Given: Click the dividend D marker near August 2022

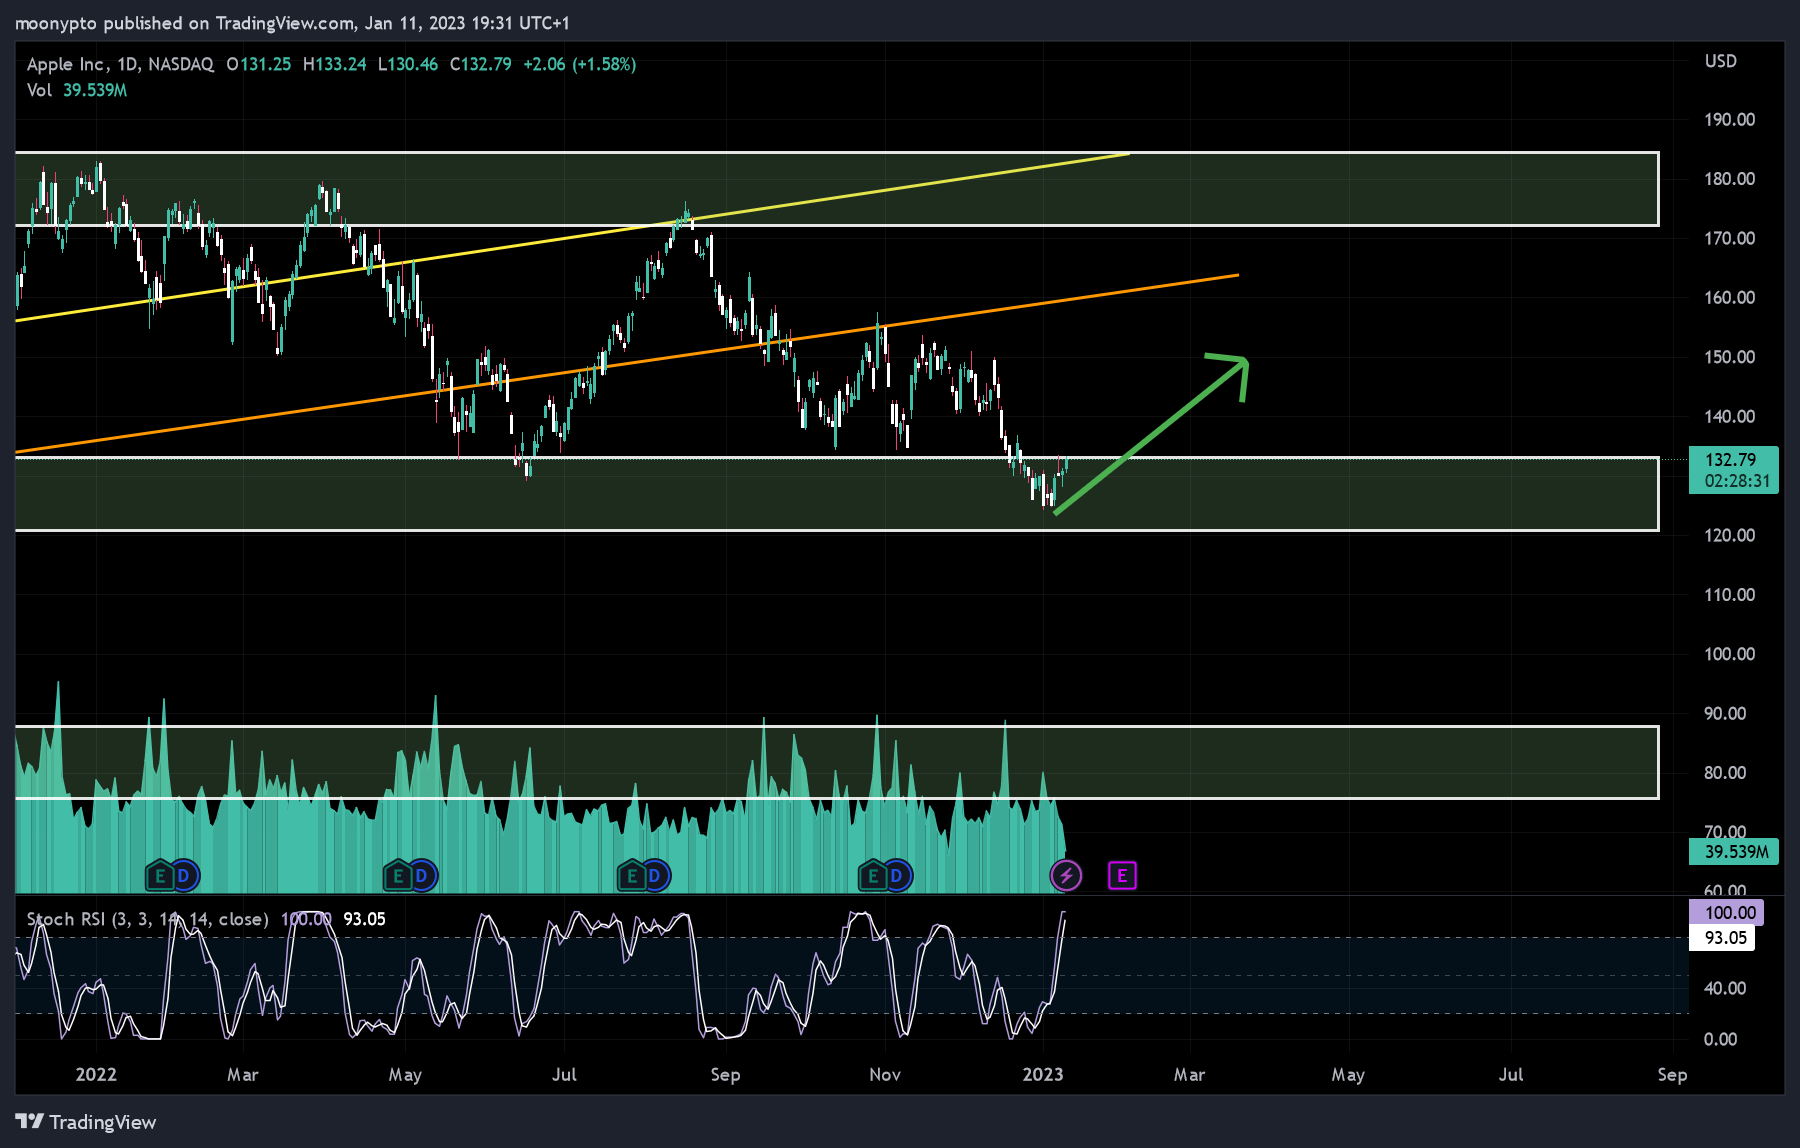Looking at the screenshot, I should click(x=655, y=876).
